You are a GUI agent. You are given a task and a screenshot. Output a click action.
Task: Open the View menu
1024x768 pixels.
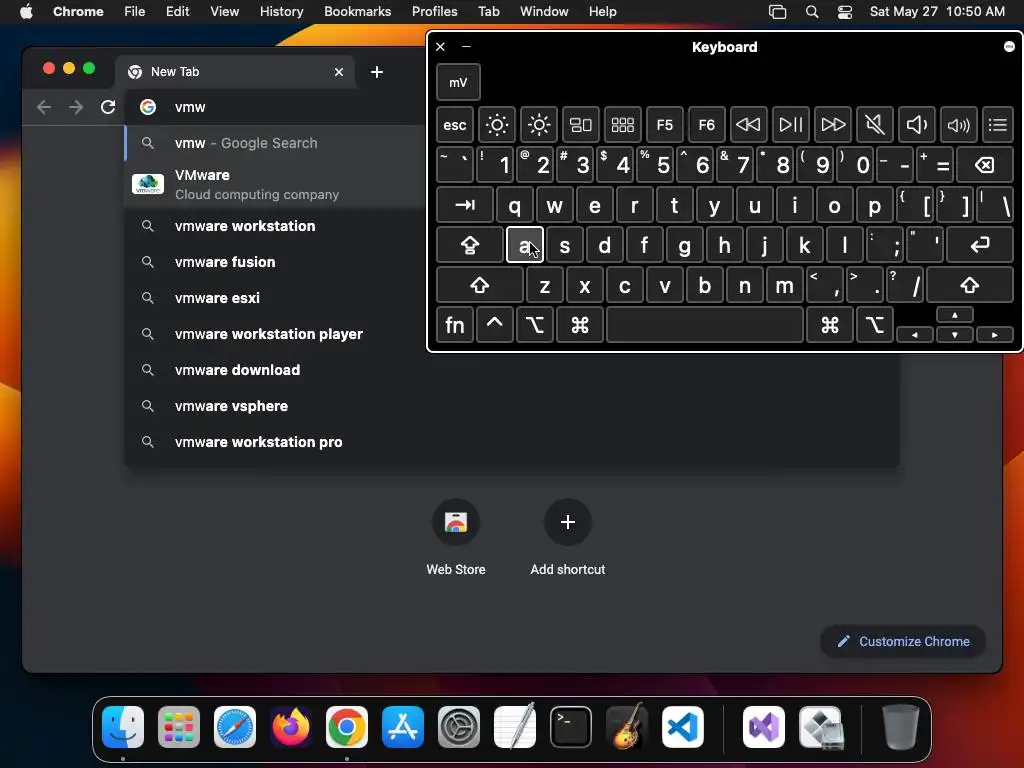[x=224, y=11]
